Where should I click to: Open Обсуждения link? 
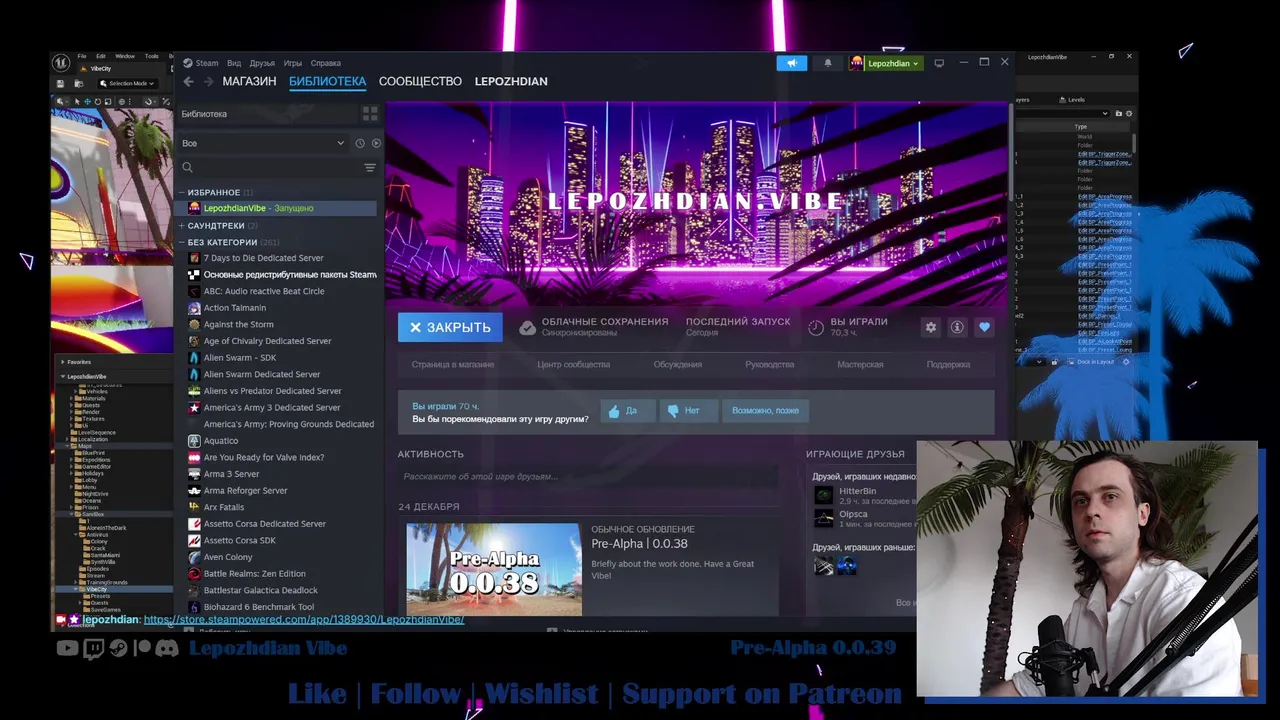(x=678, y=364)
